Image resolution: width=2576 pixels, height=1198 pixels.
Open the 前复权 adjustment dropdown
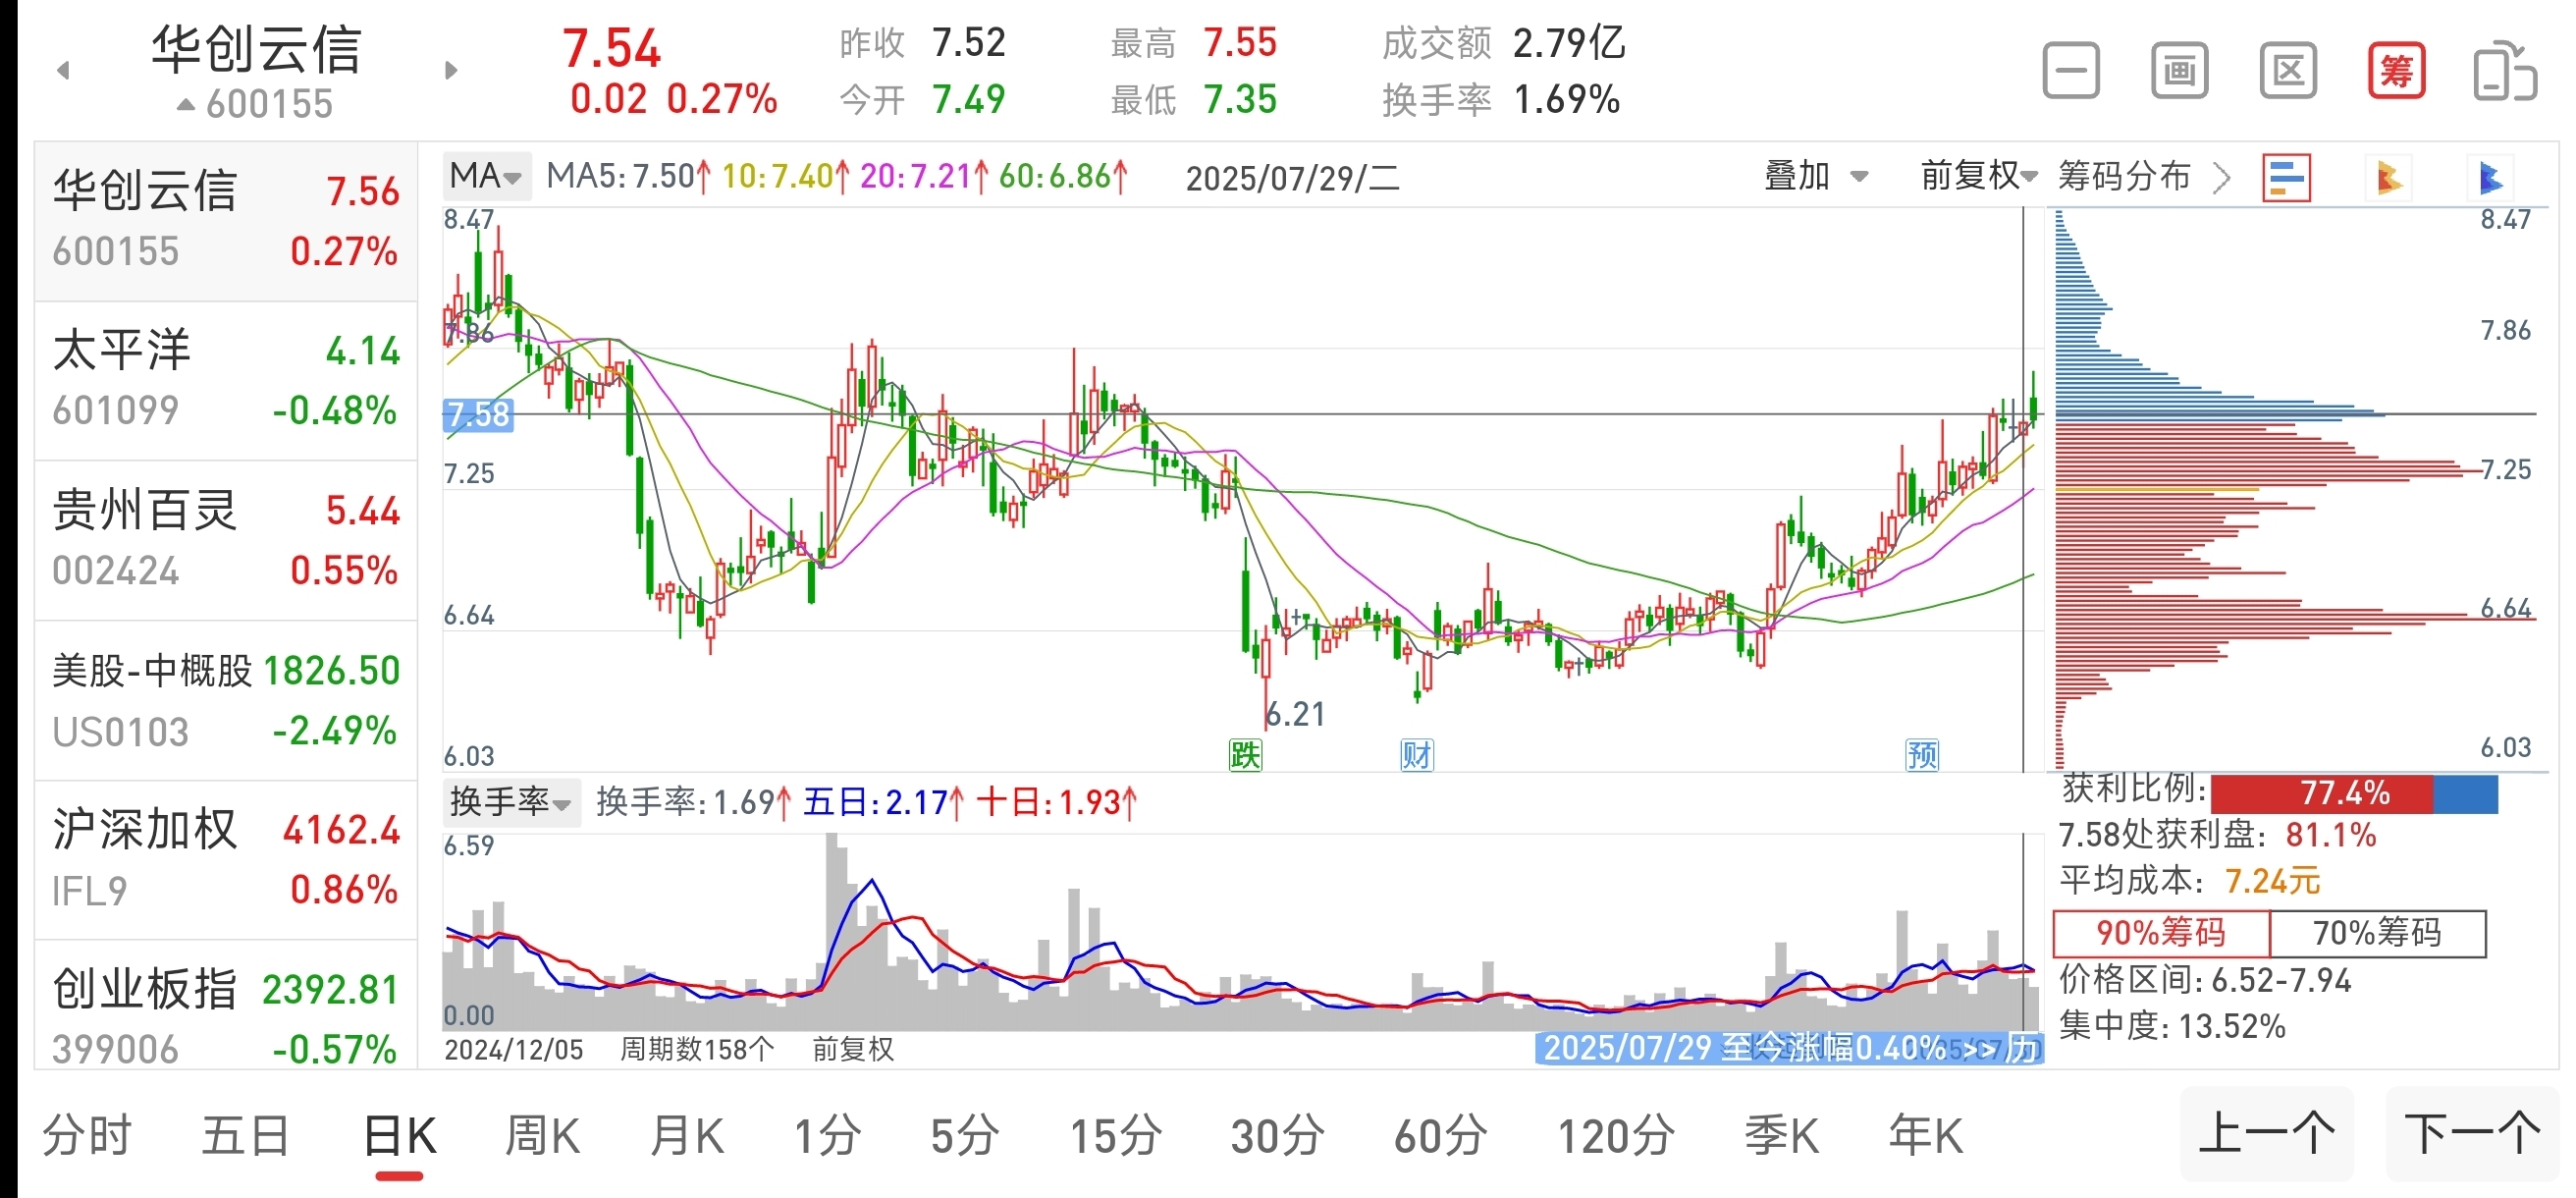[1978, 177]
